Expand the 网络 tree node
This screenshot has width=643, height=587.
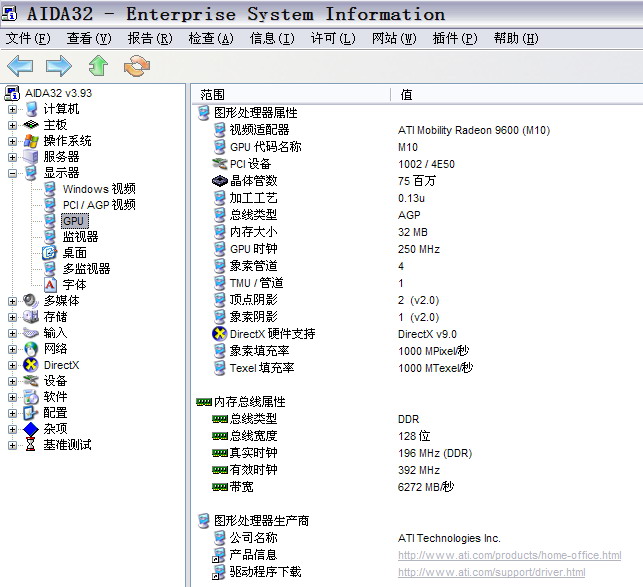coord(12,349)
